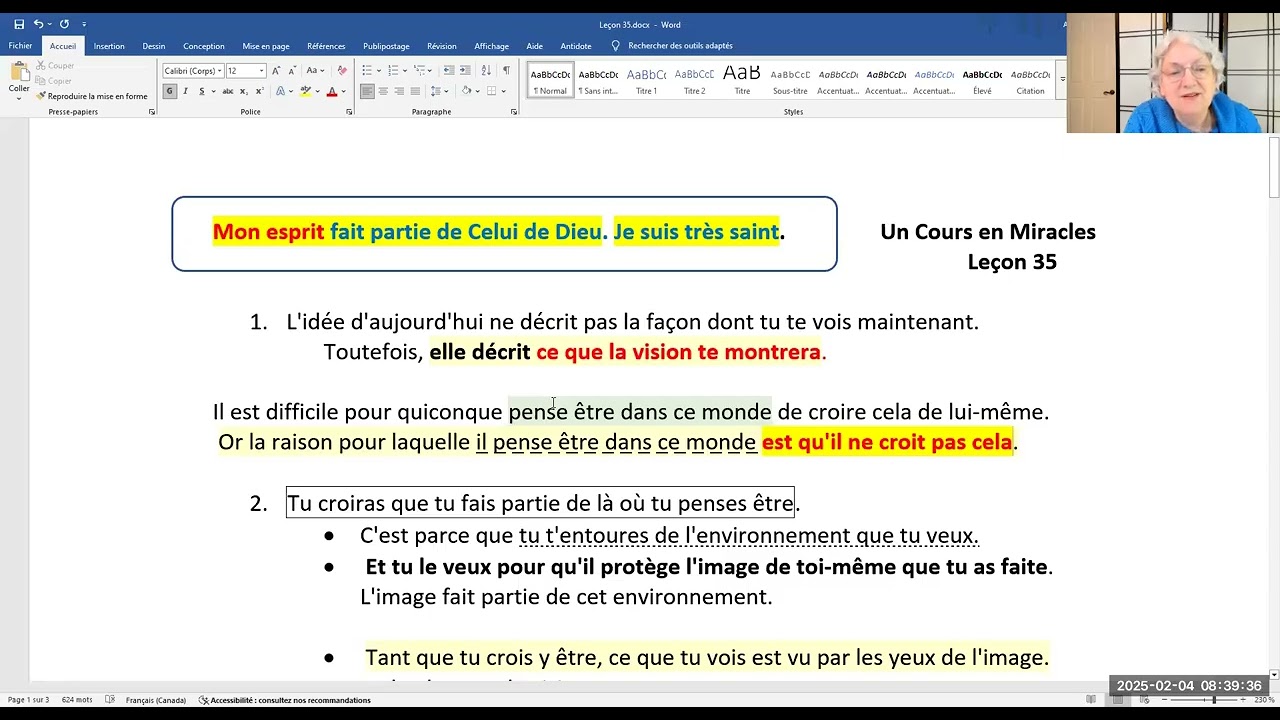Open the Presse-papiers dialog launcher

(152, 112)
